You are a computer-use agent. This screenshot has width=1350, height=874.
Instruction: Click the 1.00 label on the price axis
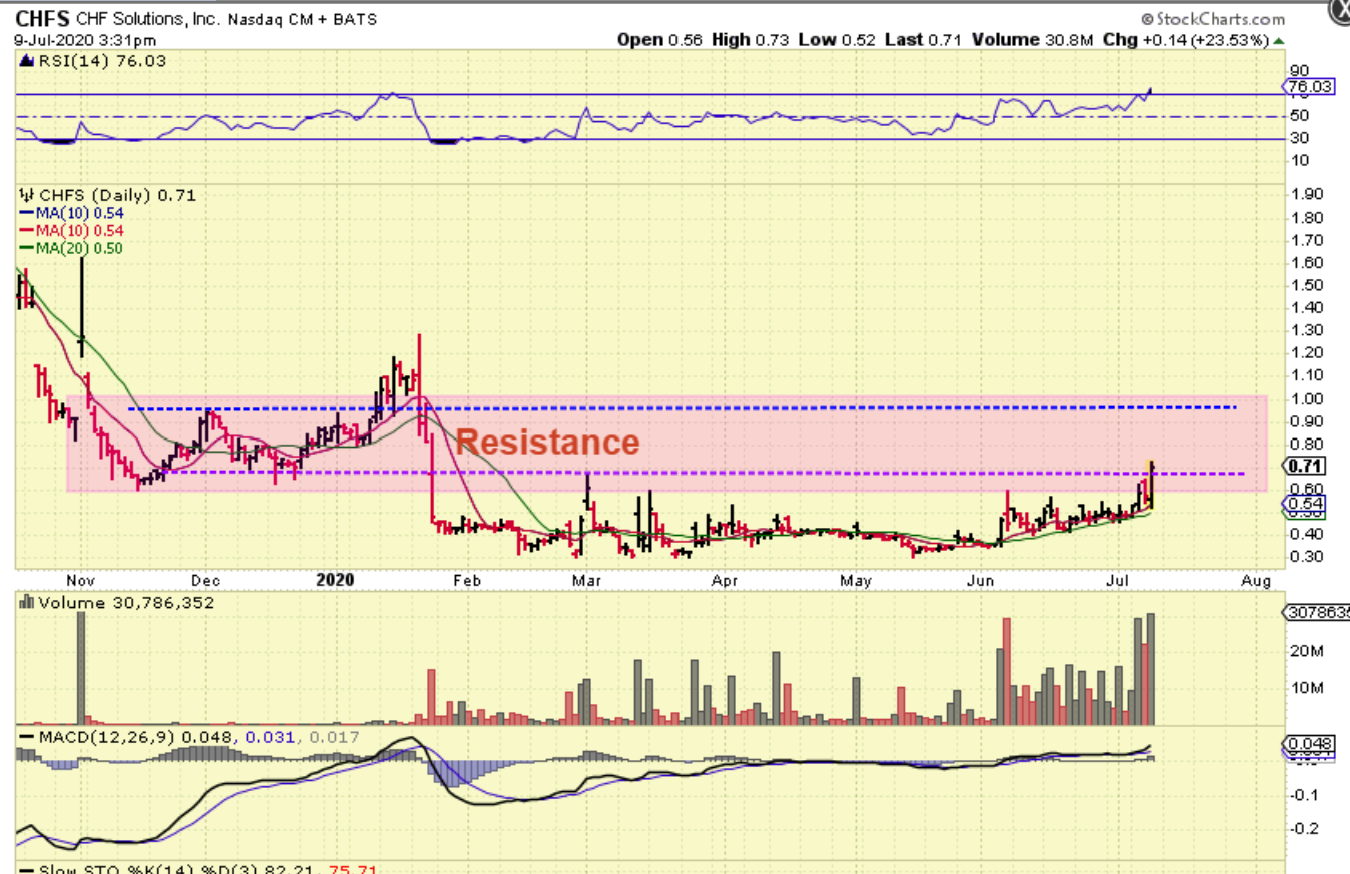(1307, 399)
